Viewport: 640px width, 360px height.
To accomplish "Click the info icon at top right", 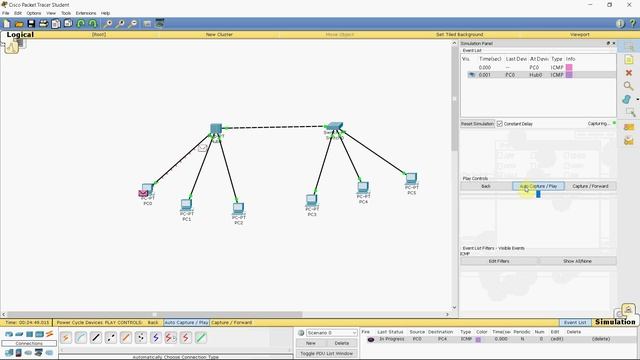I will pyautogui.click(x=620, y=24).
